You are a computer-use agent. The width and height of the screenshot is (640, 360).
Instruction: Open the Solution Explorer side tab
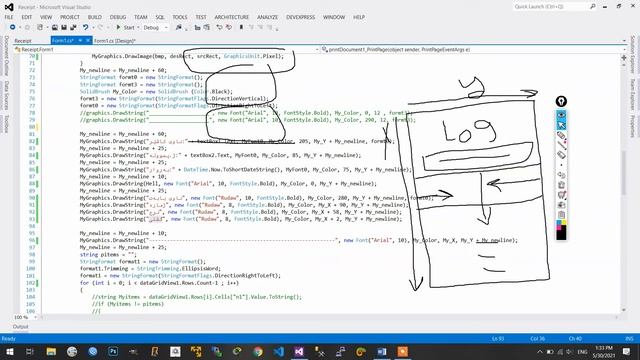click(632, 54)
